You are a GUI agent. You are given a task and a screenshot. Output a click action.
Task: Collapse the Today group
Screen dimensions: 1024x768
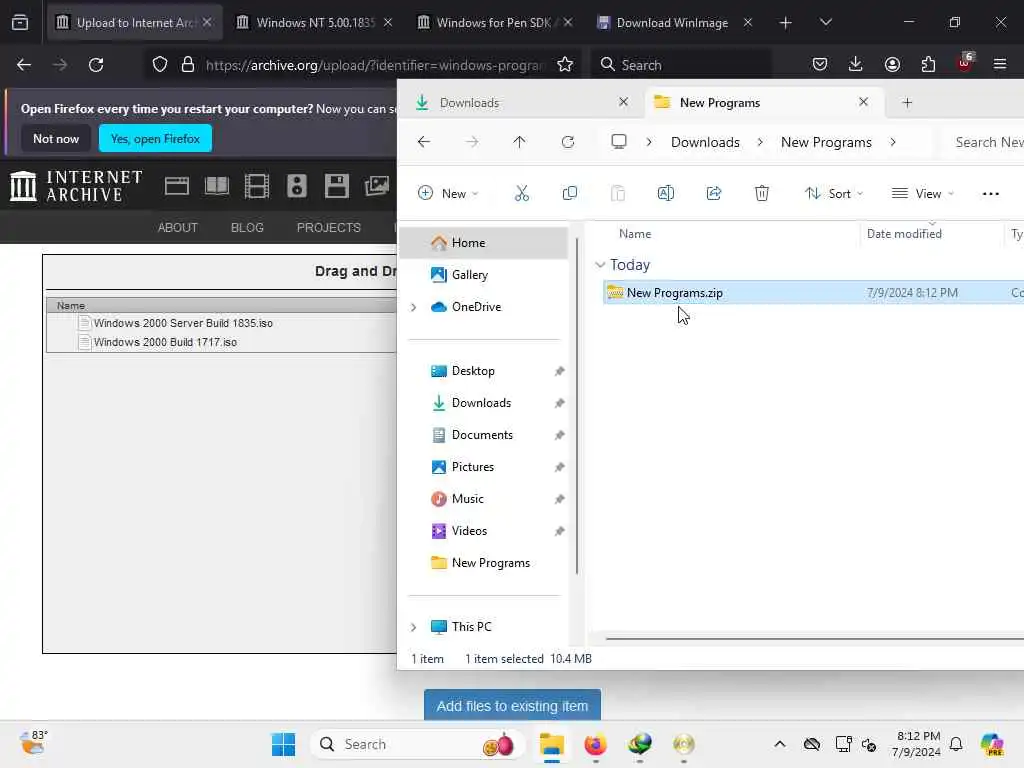click(x=600, y=264)
